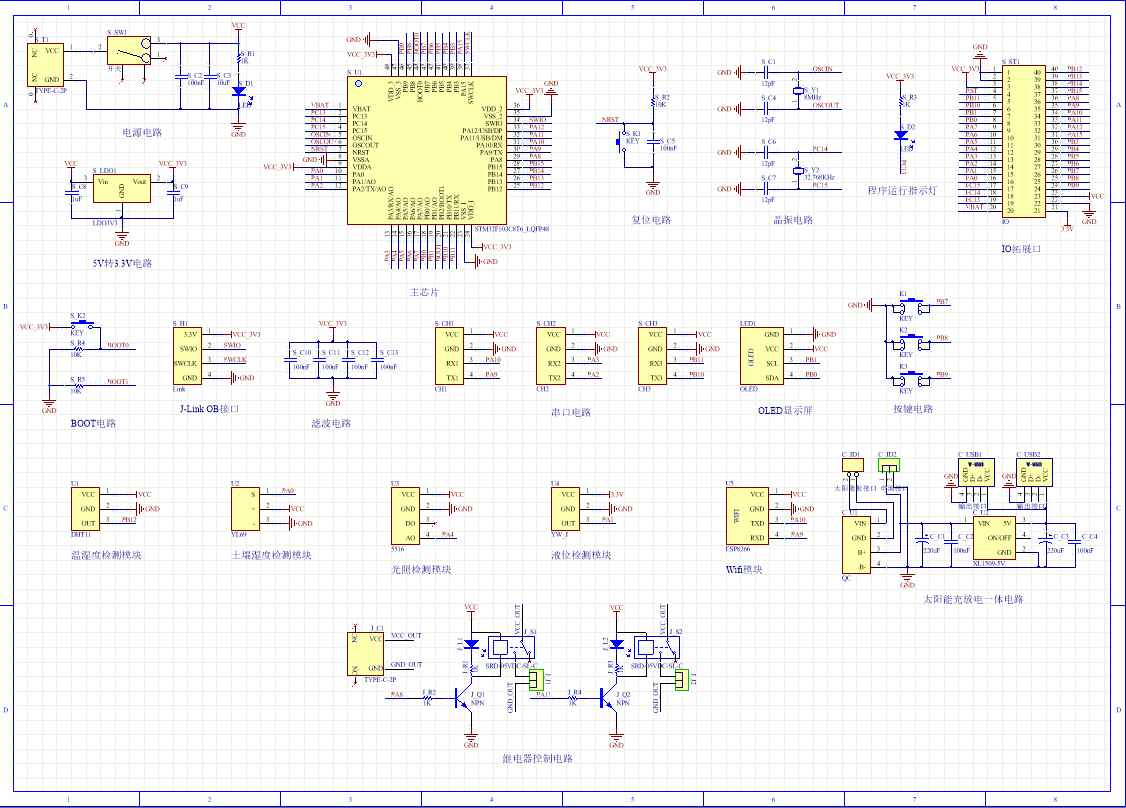
Task: Click the 按键电路 label
Action: (913, 409)
